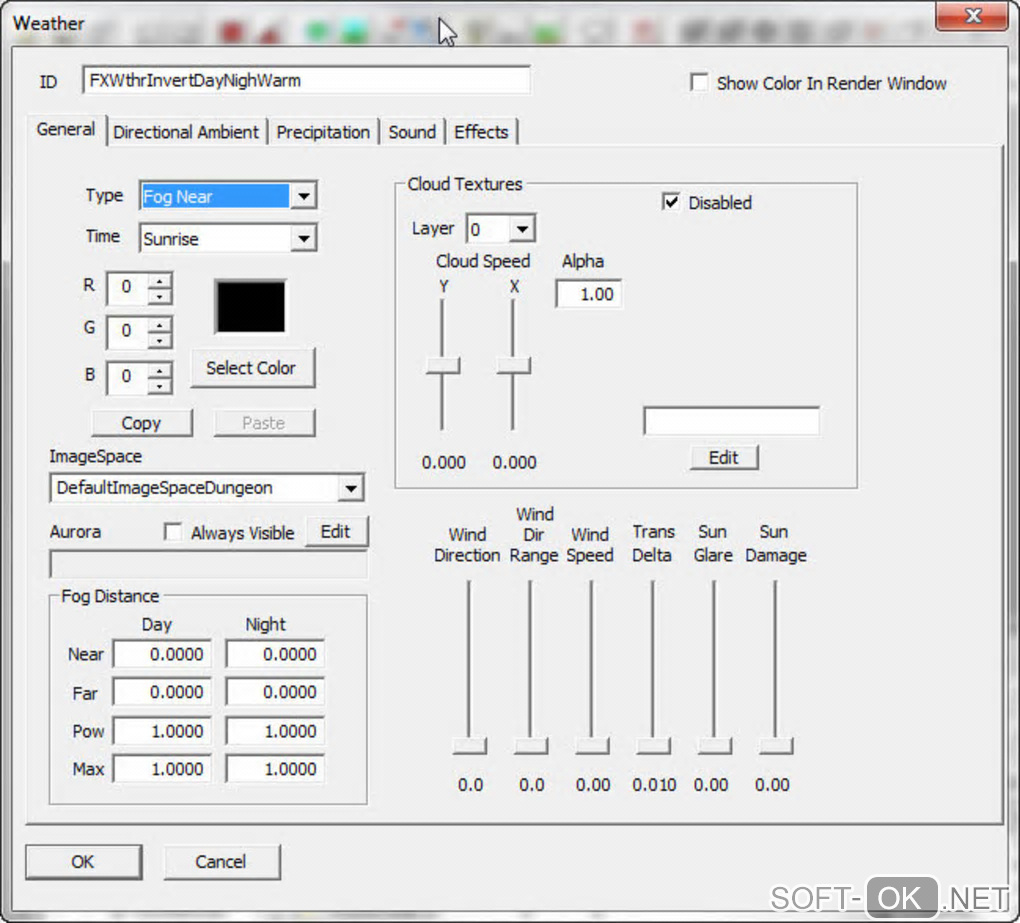This screenshot has width=1020, height=923.
Task: Click the Cloud Speed X slider handle
Action: click(514, 365)
